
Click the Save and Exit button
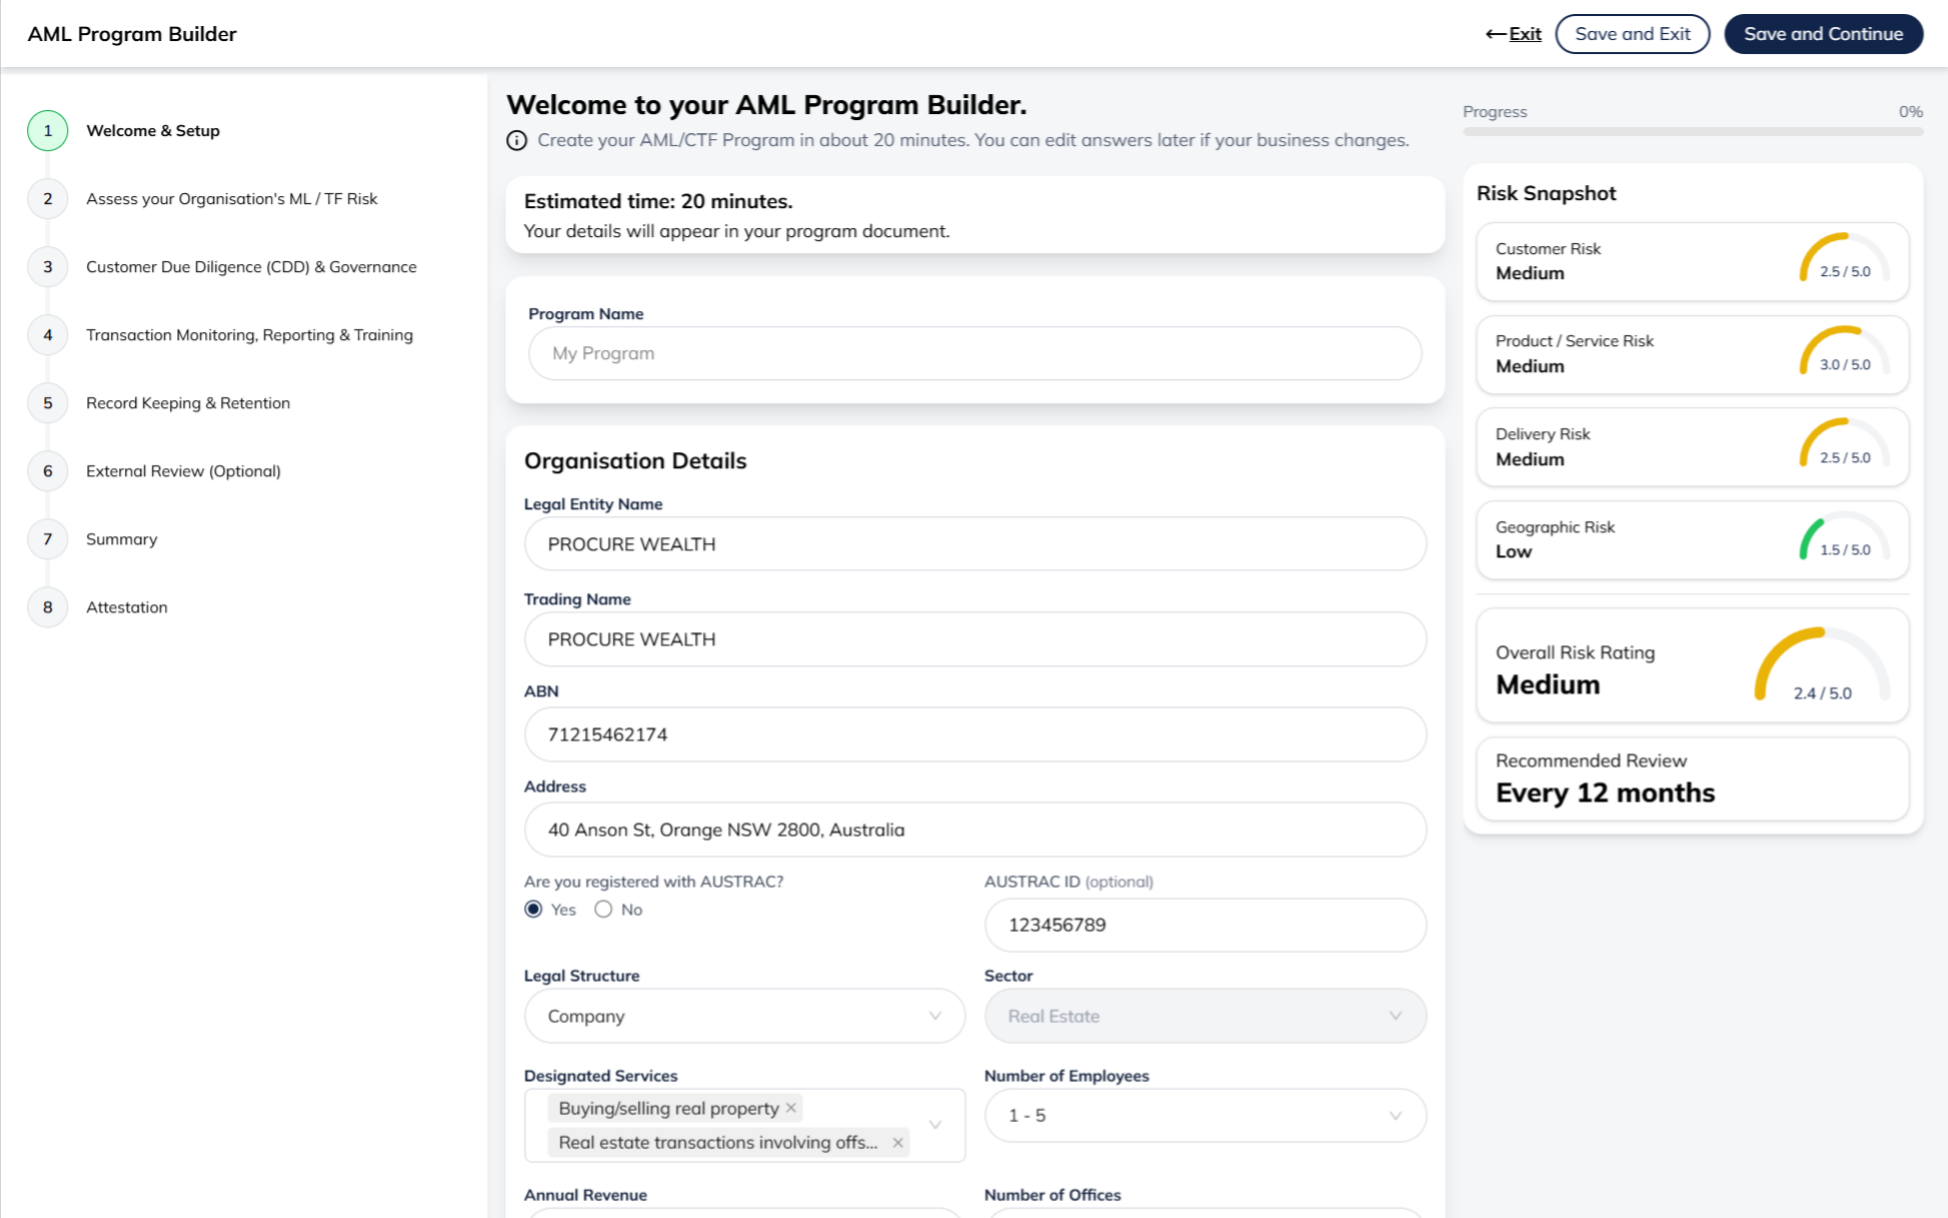1632,34
